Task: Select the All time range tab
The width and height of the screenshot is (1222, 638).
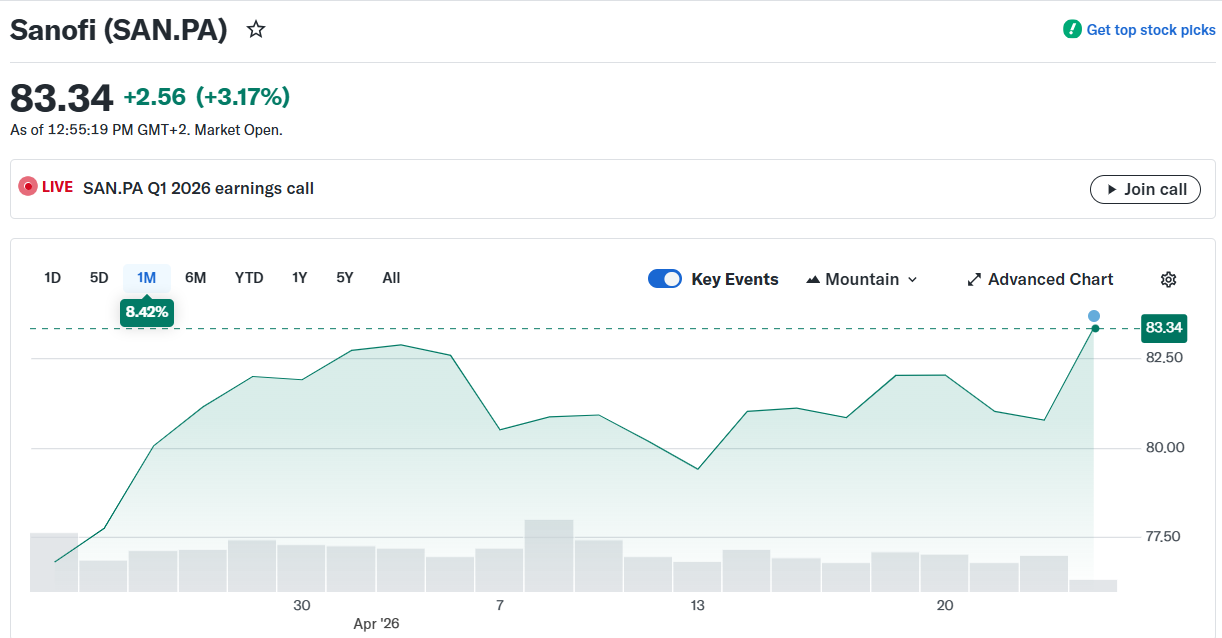Action: pos(391,278)
